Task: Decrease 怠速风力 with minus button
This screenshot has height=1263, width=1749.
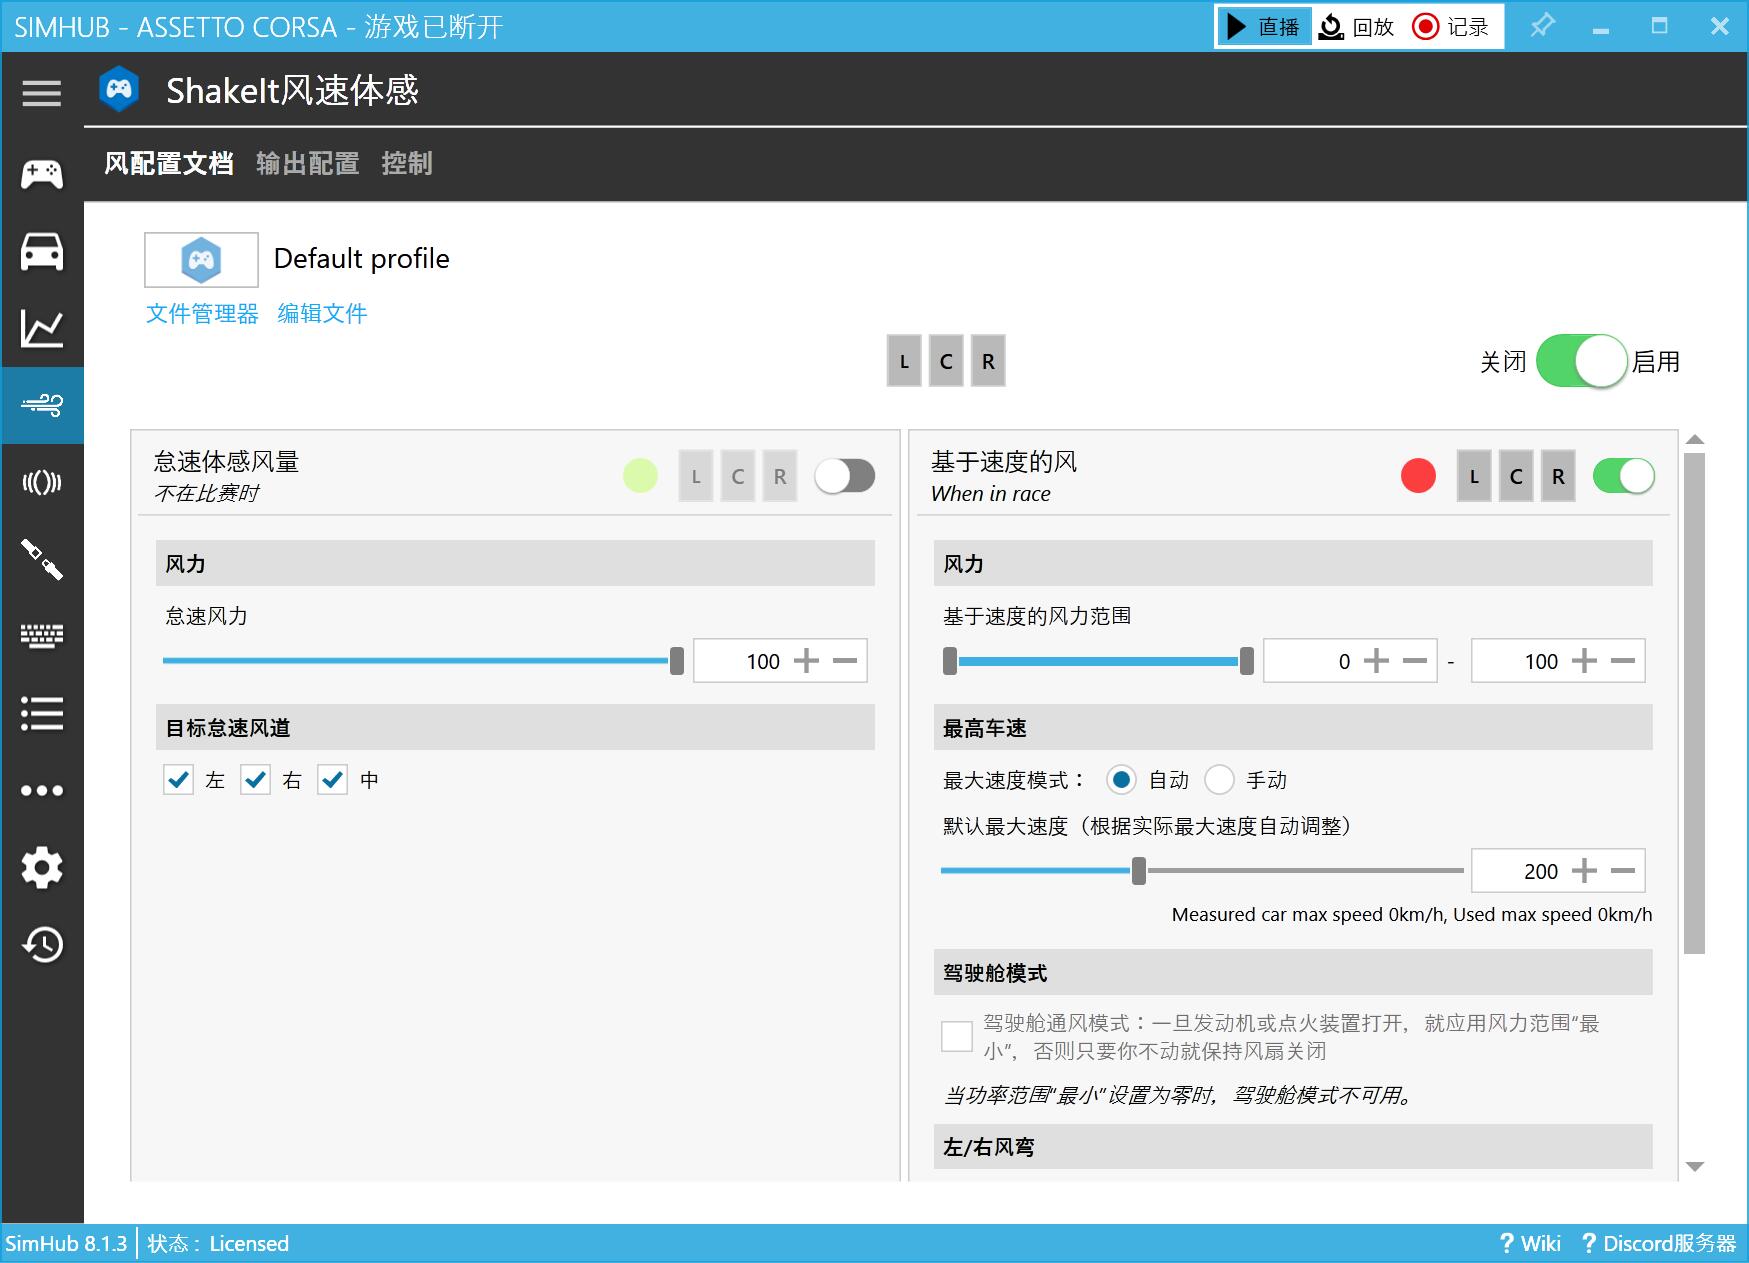Action: (845, 661)
